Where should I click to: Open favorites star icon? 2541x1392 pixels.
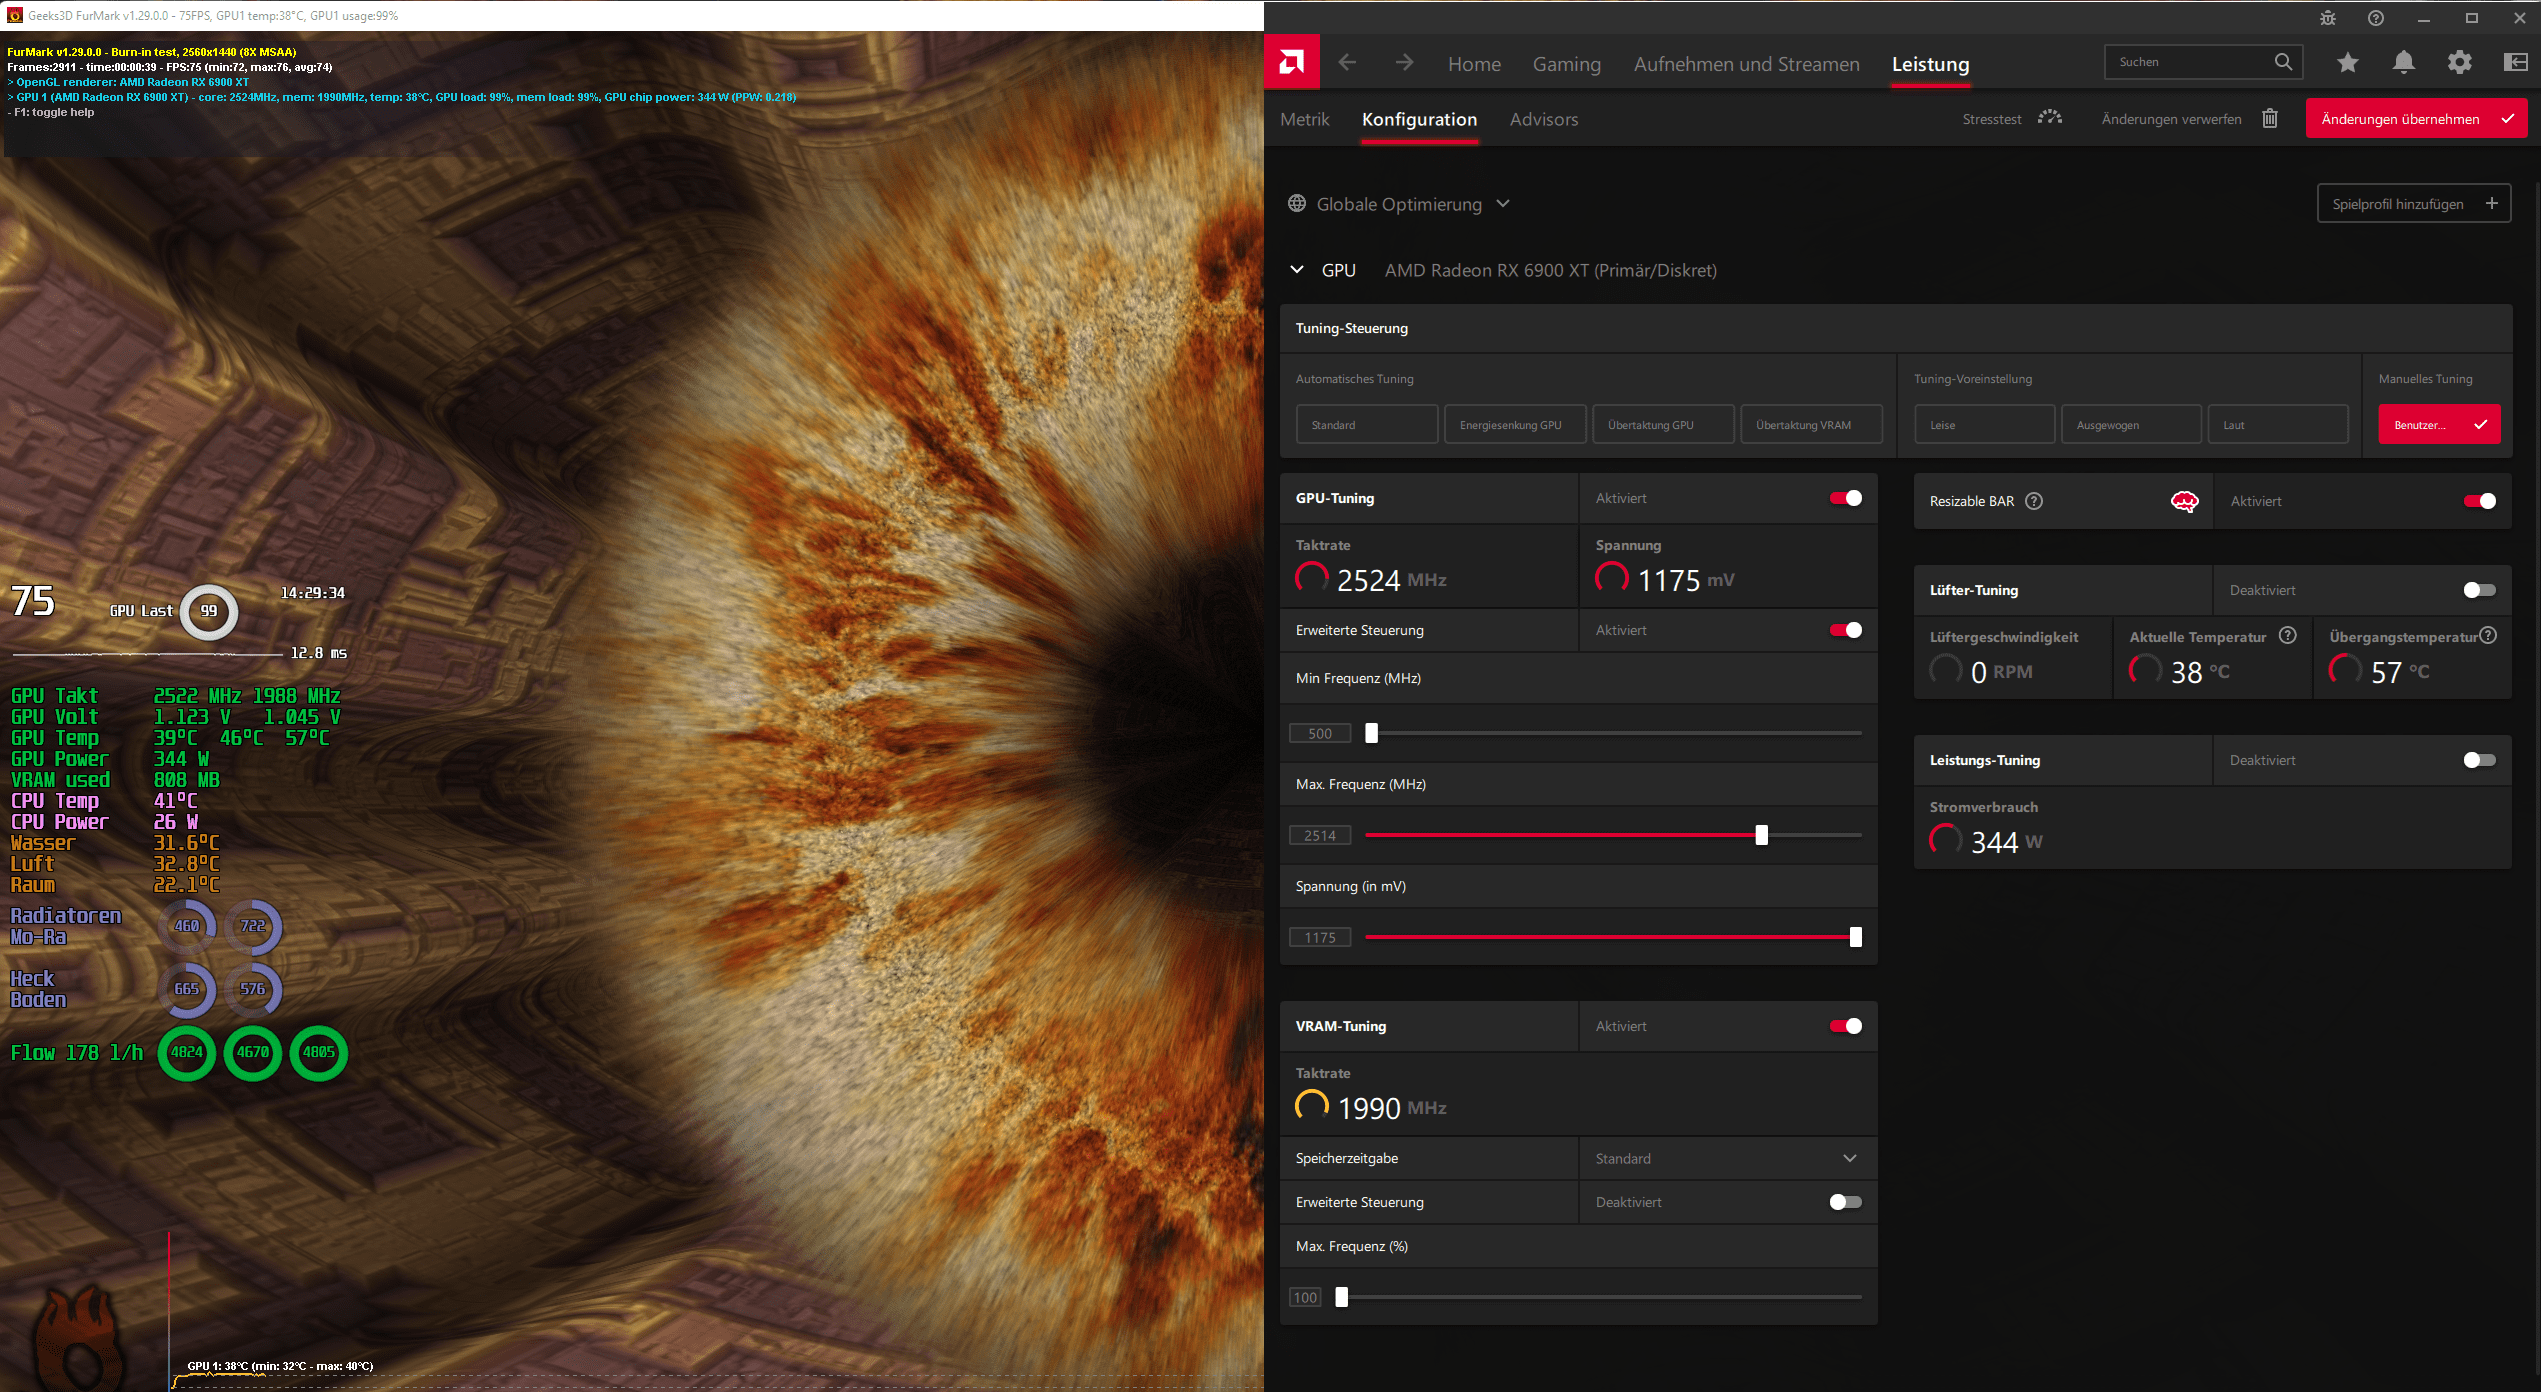coord(2348,63)
